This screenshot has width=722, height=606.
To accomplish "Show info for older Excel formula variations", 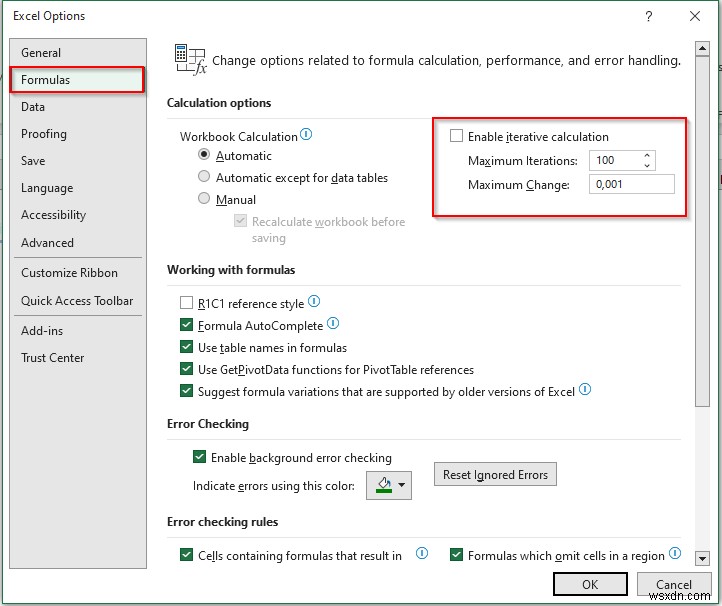I will point(585,390).
